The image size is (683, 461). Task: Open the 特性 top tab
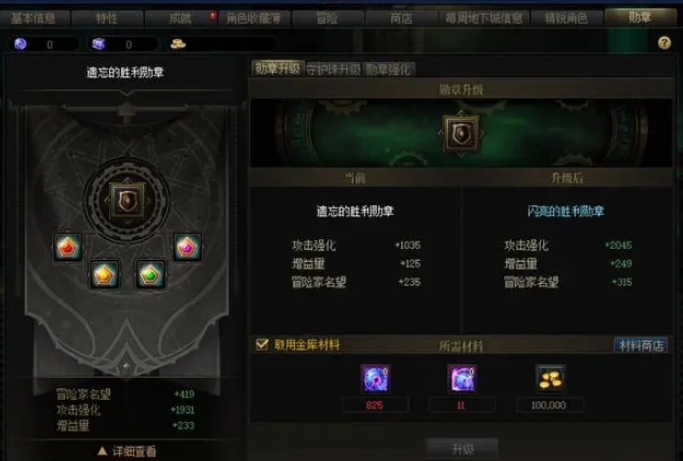click(107, 18)
